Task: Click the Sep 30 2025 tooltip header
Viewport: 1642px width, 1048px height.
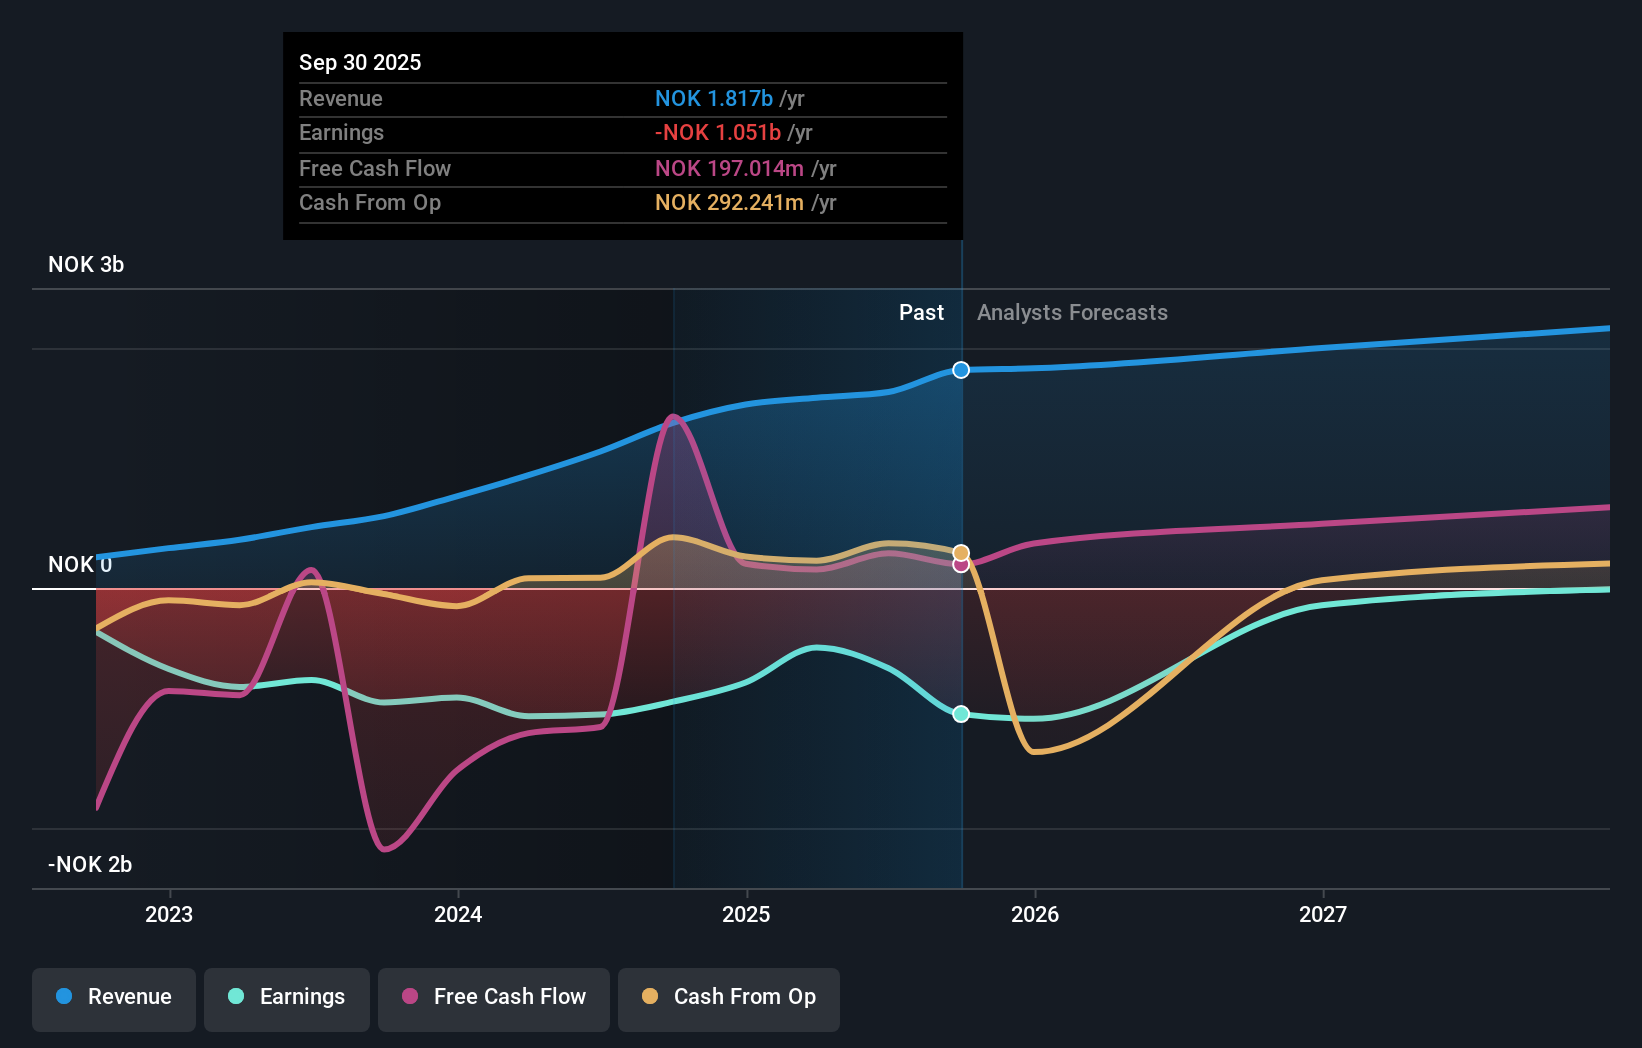Action: (x=360, y=62)
